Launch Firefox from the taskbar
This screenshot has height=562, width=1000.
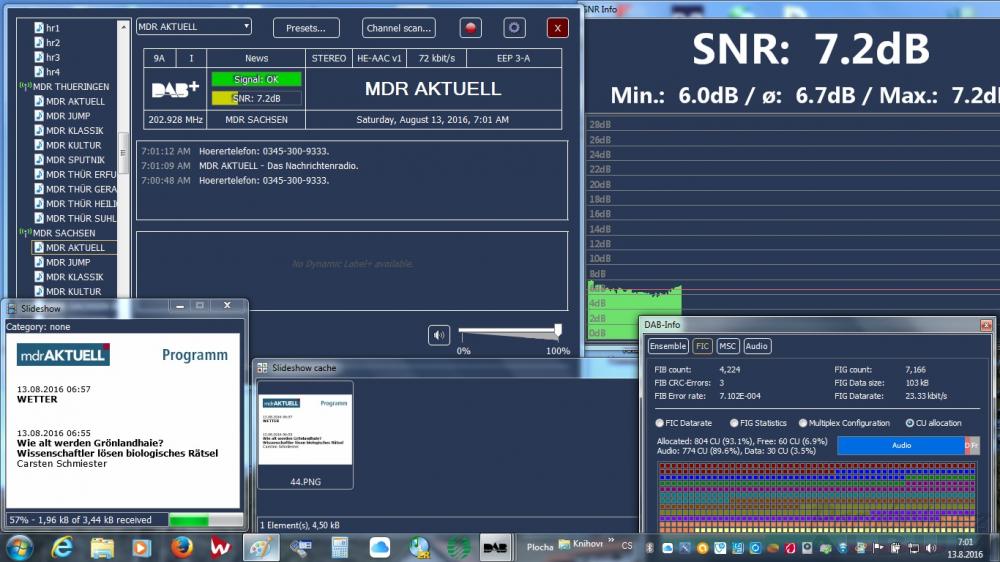tap(182, 547)
